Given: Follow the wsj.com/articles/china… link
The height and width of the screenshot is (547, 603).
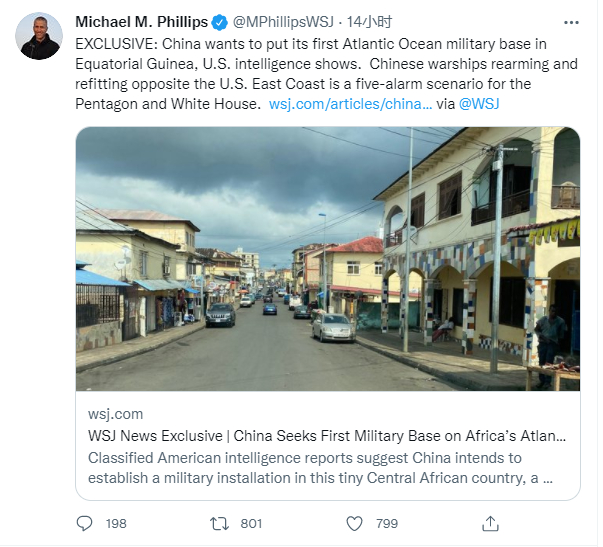Looking at the screenshot, I should click(x=351, y=103).
